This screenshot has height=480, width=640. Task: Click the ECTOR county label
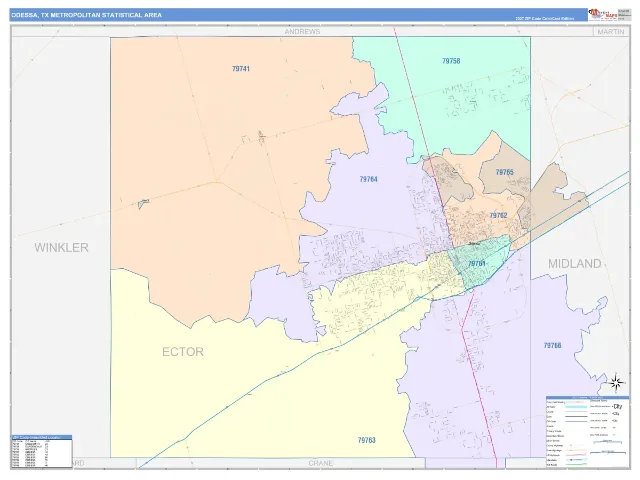coord(183,352)
